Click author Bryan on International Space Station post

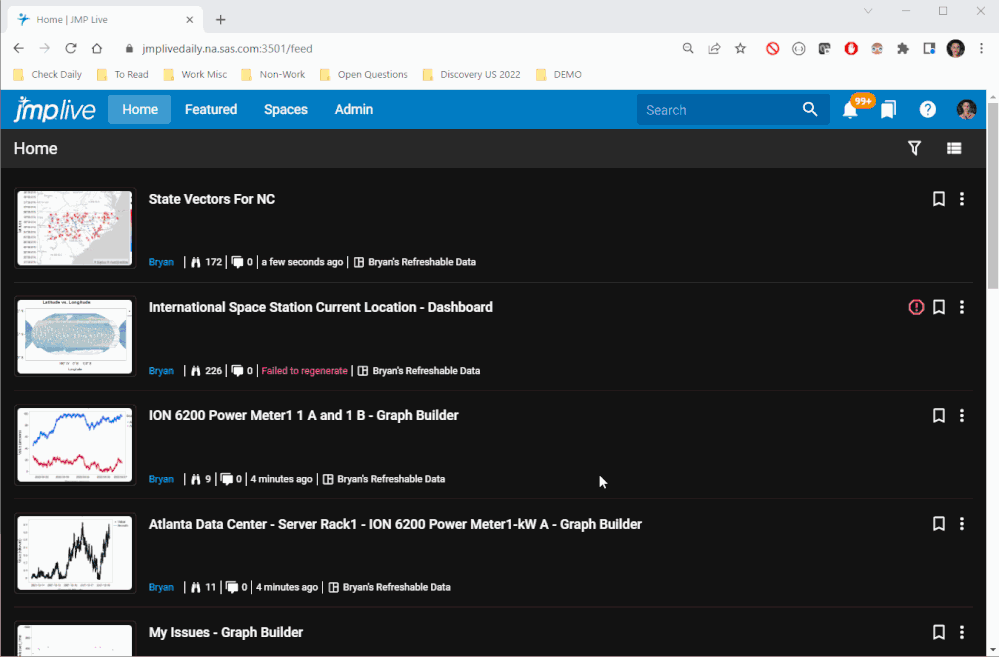coord(161,370)
